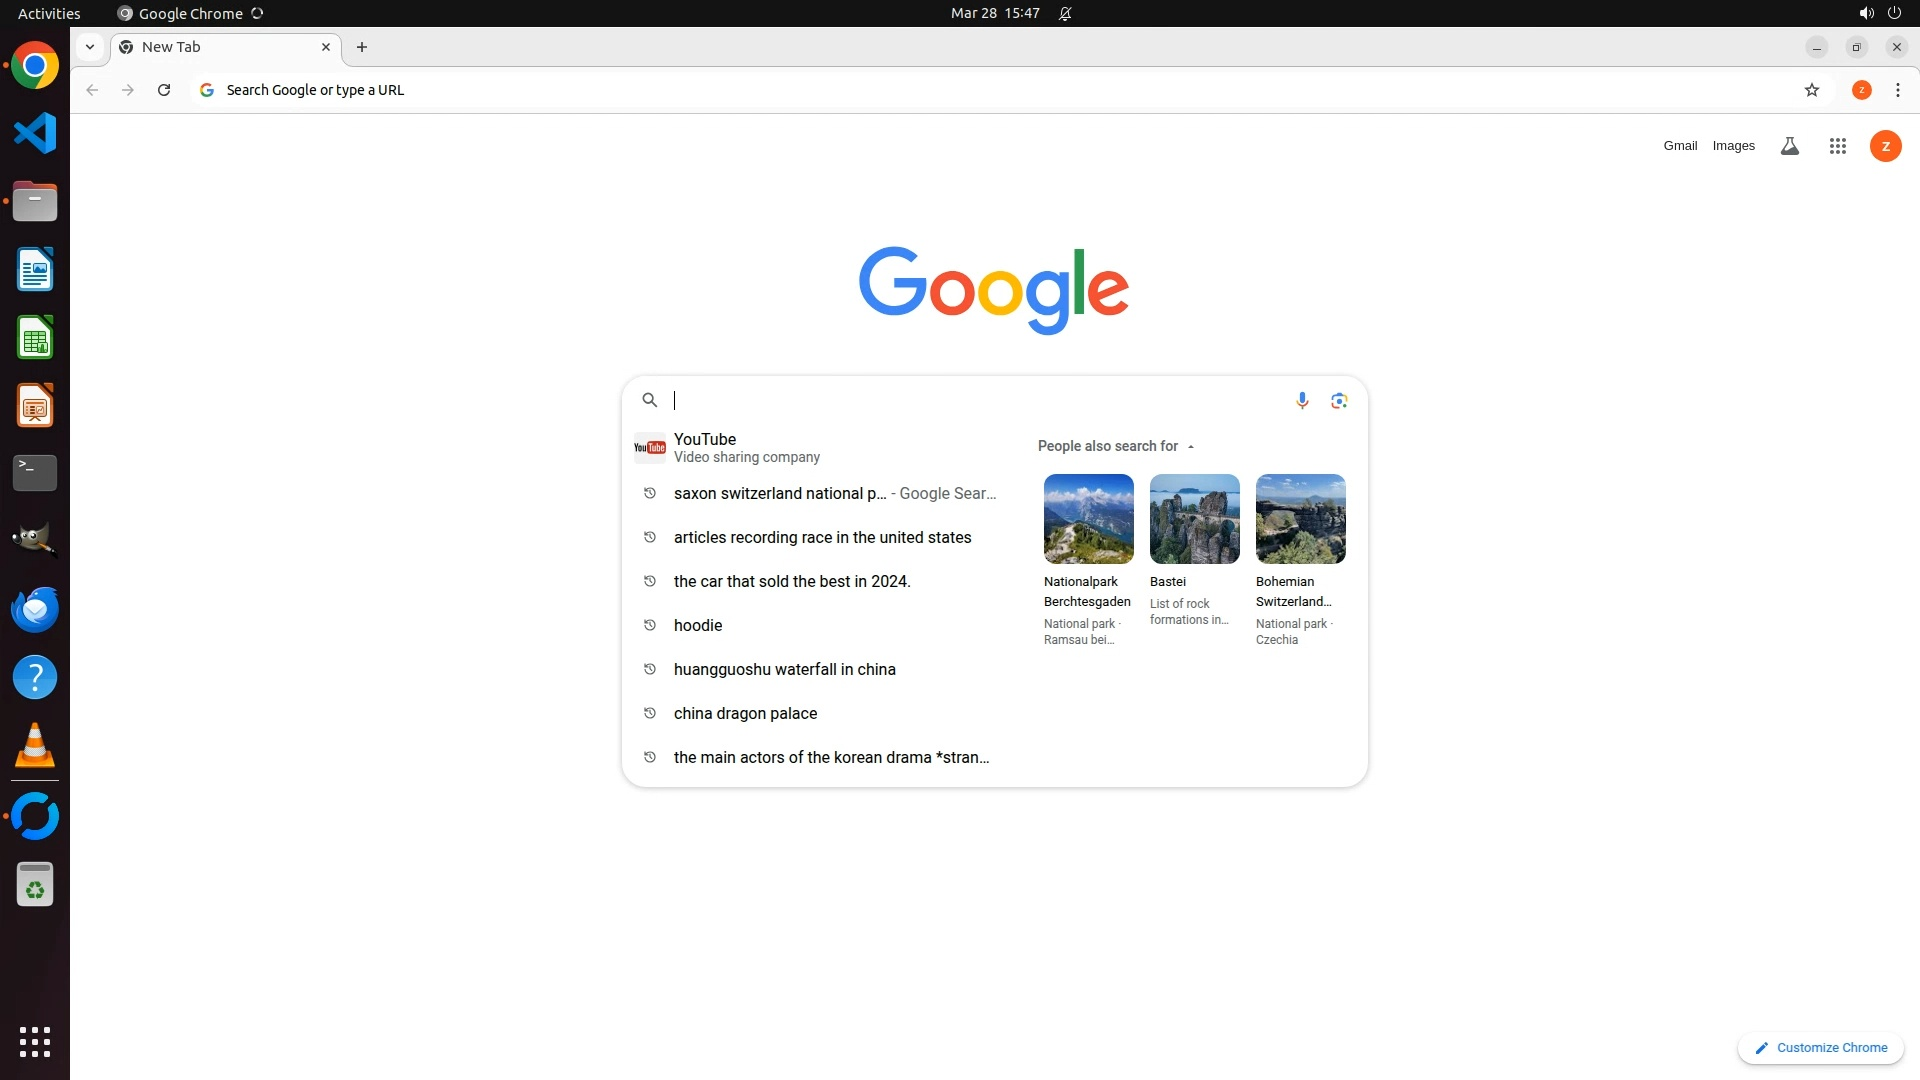Open the Activities menu
The image size is (1920, 1080).
tap(49, 13)
